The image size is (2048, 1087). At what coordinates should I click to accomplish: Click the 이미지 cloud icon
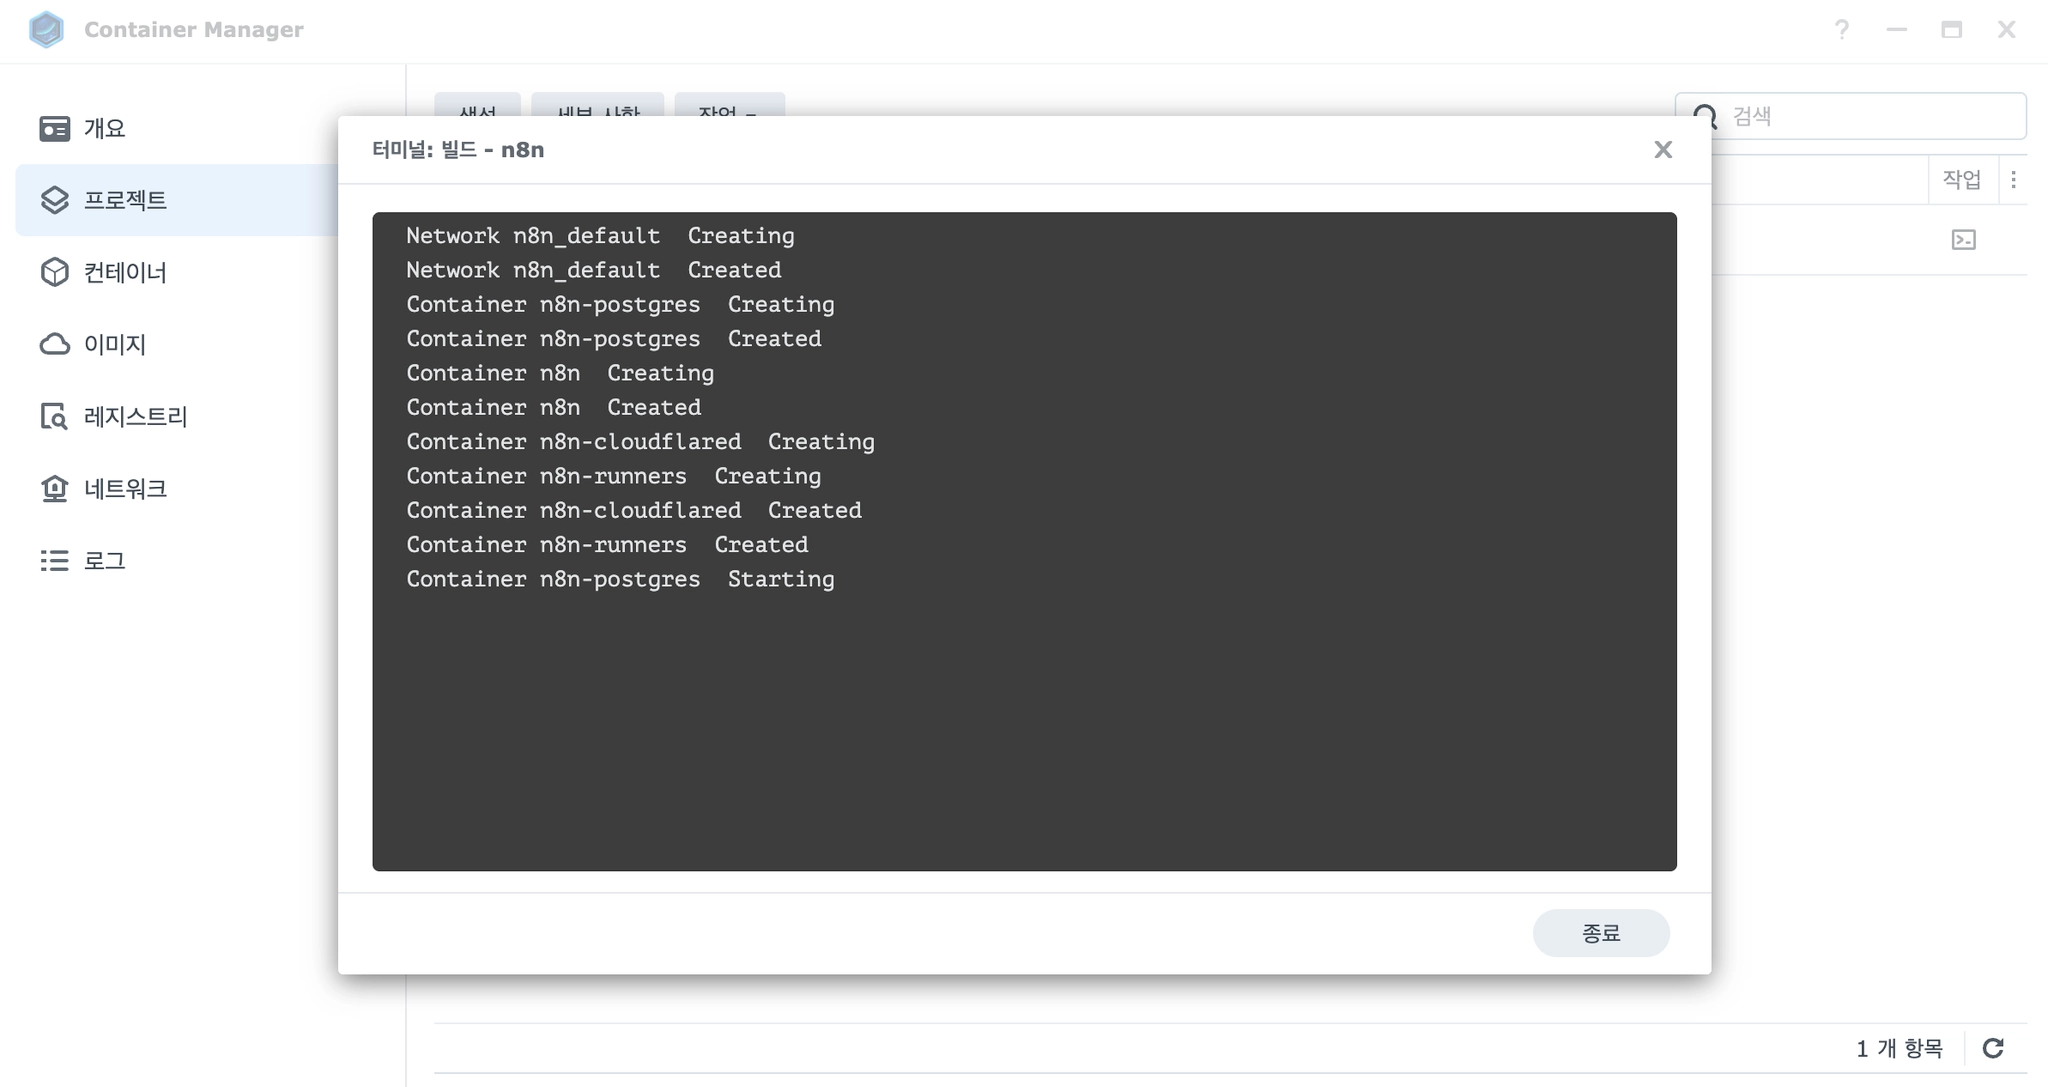pyautogui.click(x=55, y=344)
